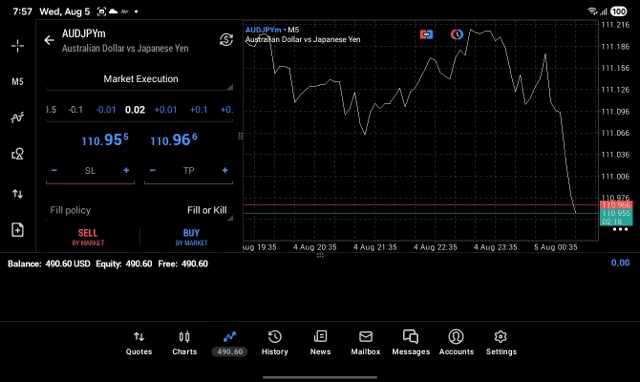Tap the 4 Aug 22:35 time label
The image size is (640, 382).
coord(435,247)
